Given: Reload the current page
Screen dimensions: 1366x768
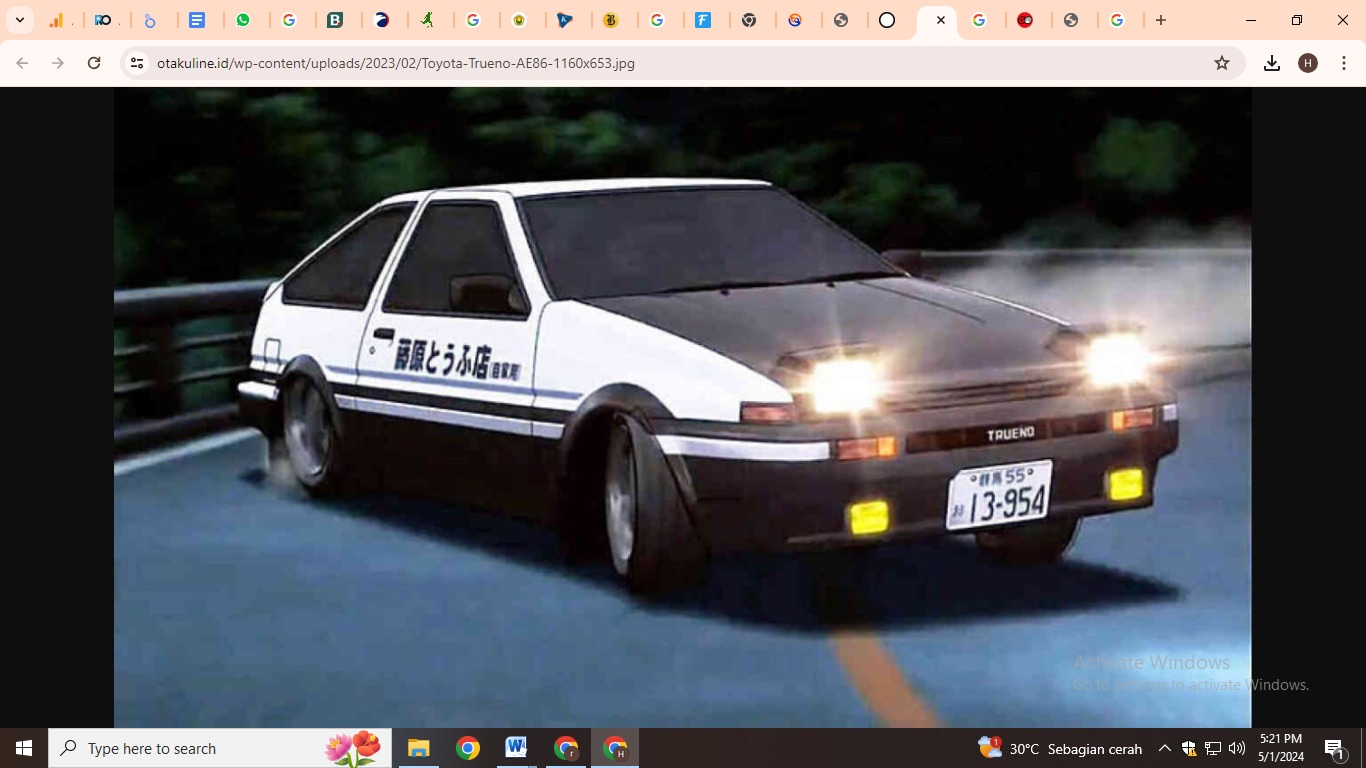Looking at the screenshot, I should pos(93,62).
